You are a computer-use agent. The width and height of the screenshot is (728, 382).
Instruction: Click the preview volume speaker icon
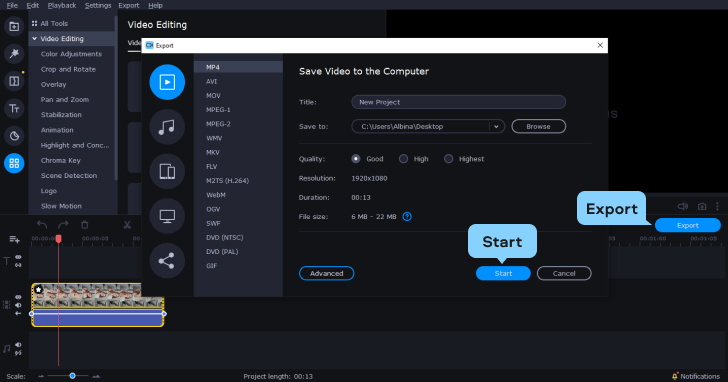[x=682, y=206]
